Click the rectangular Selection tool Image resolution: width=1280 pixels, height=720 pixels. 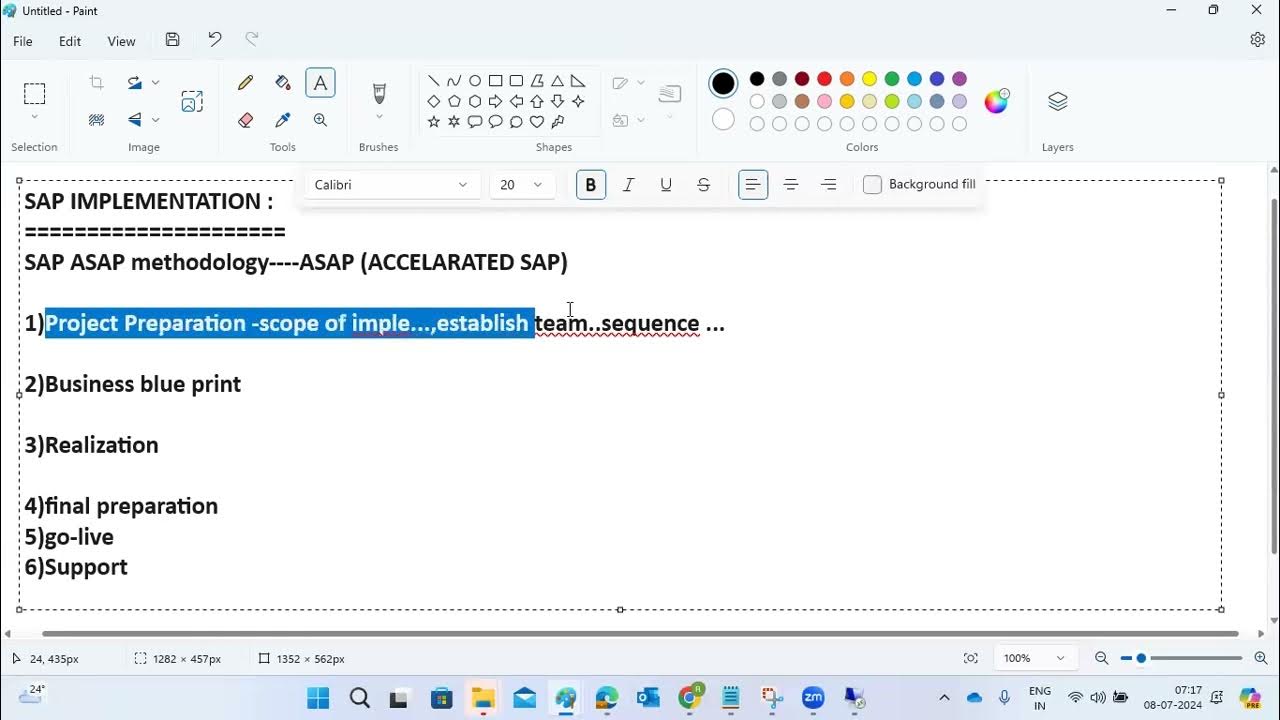(35, 94)
